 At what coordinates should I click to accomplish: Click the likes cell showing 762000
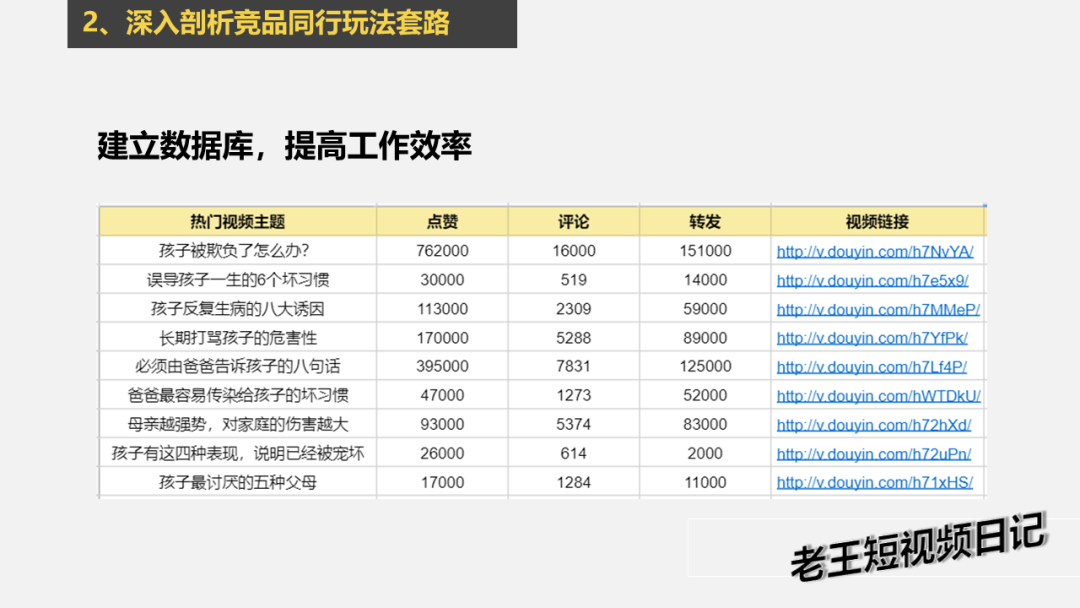tap(442, 251)
